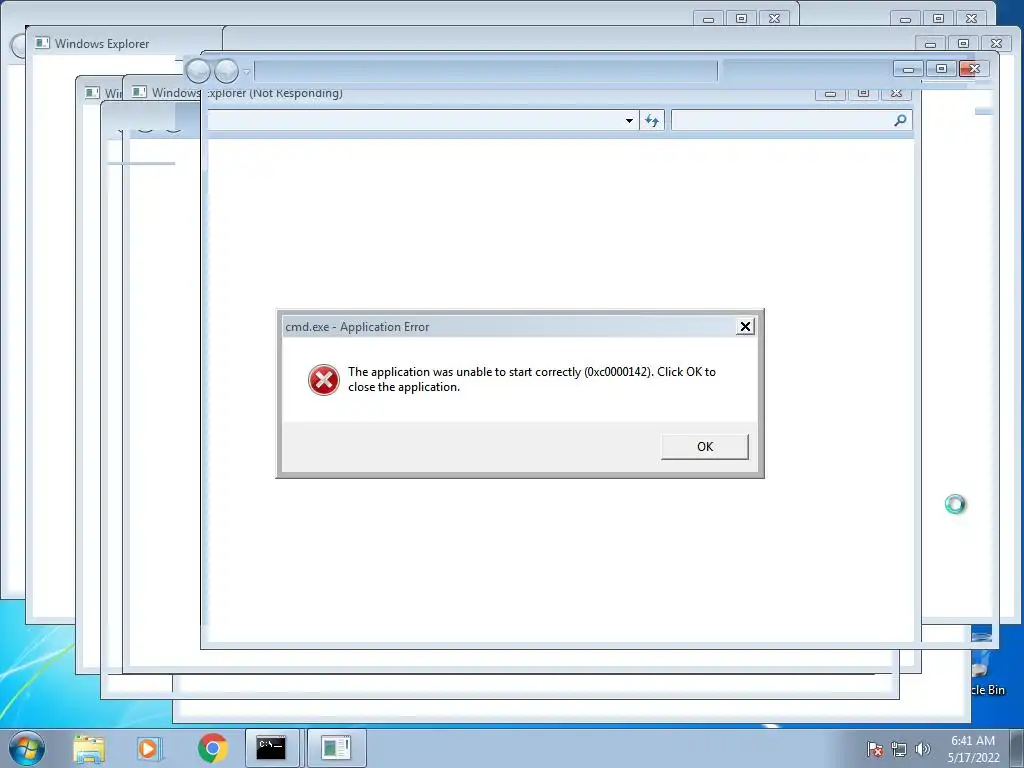Click Back arrow in the frontmost Explorer window
Viewport: 1024px width, 768px height.
pos(199,71)
